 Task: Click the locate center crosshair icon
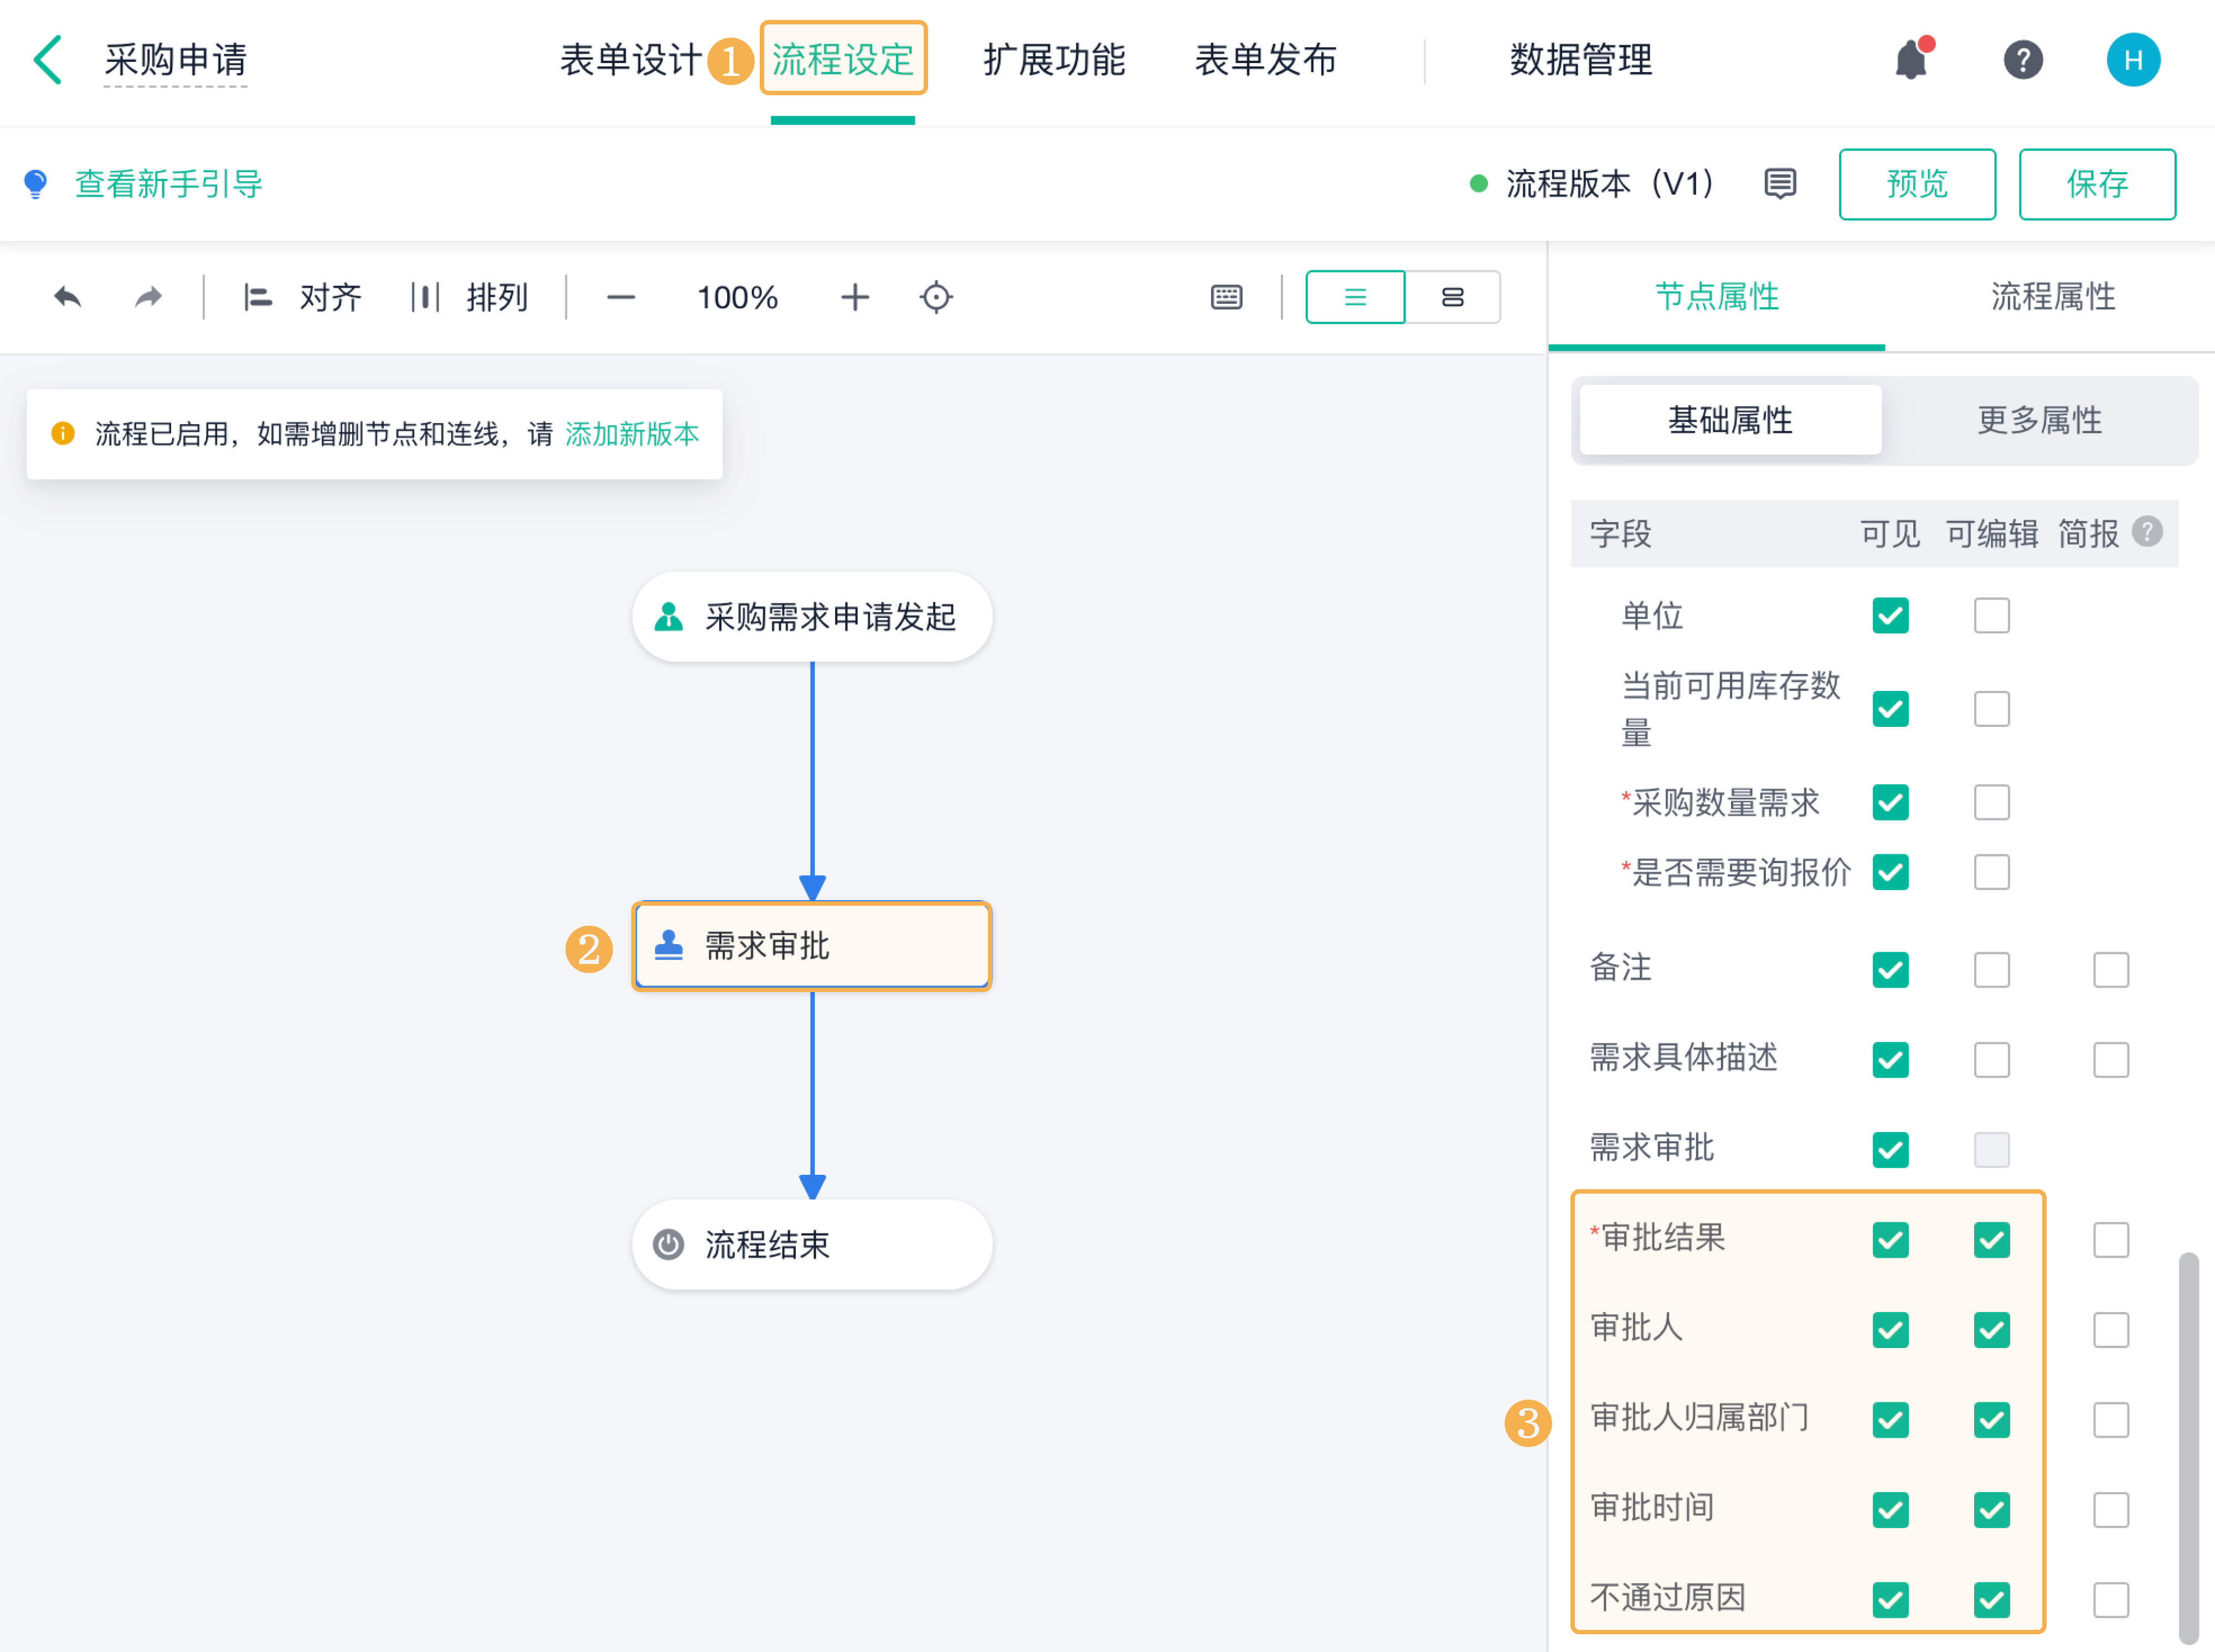pyautogui.click(x=936, y=297)
